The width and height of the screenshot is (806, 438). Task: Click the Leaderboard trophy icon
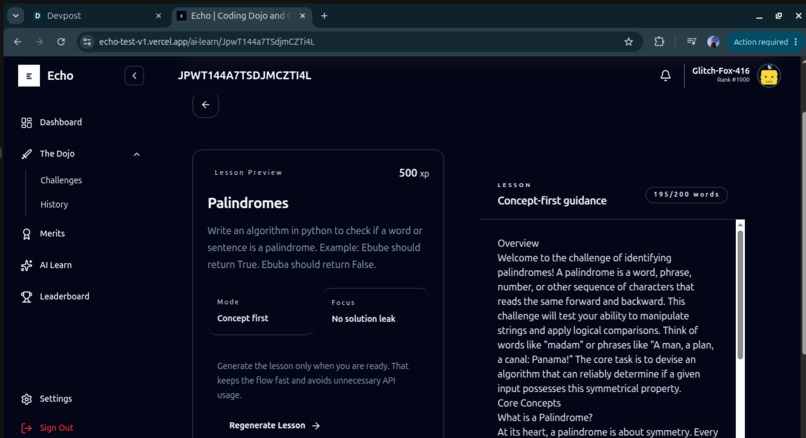pos(26,297)
